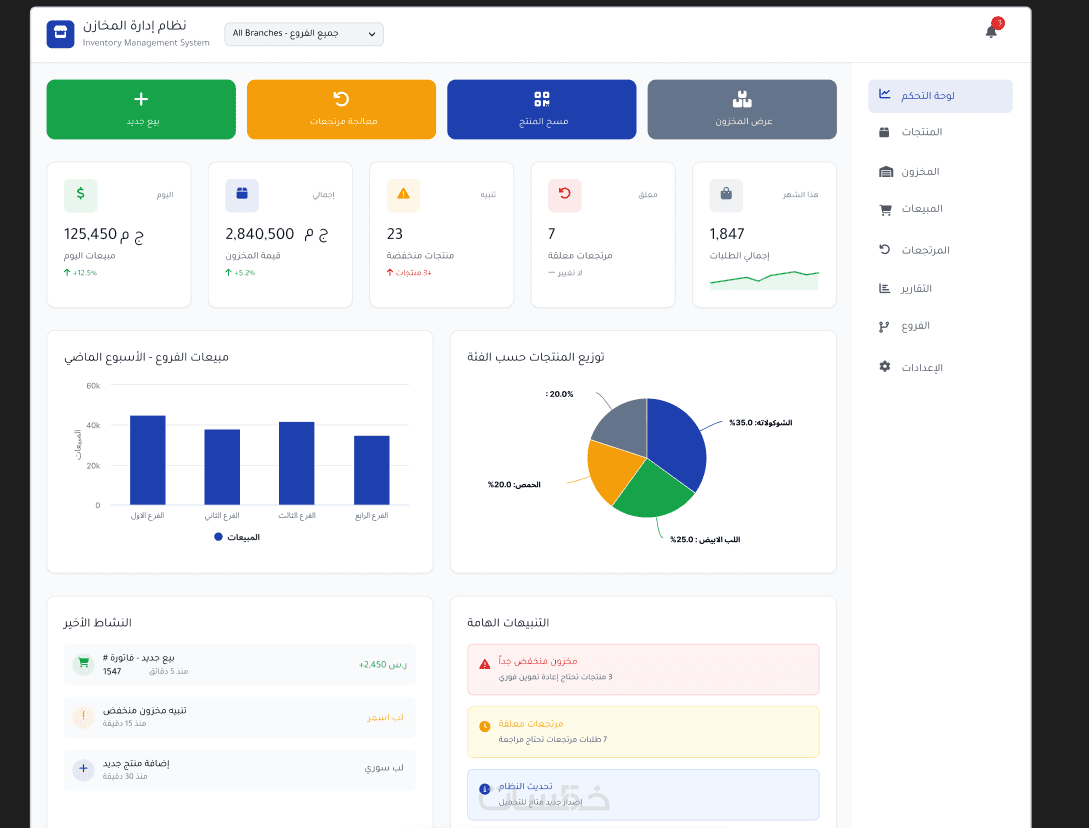Click the store logo icon in header
Image resolution: width=1089 pixels, height=828 pixels.
(60, 34)
